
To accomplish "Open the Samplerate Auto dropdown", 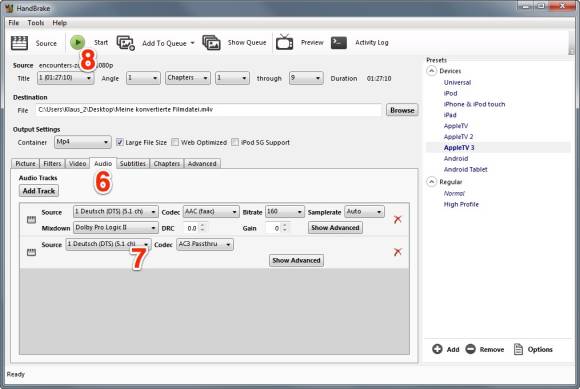I will coord(364,212).
